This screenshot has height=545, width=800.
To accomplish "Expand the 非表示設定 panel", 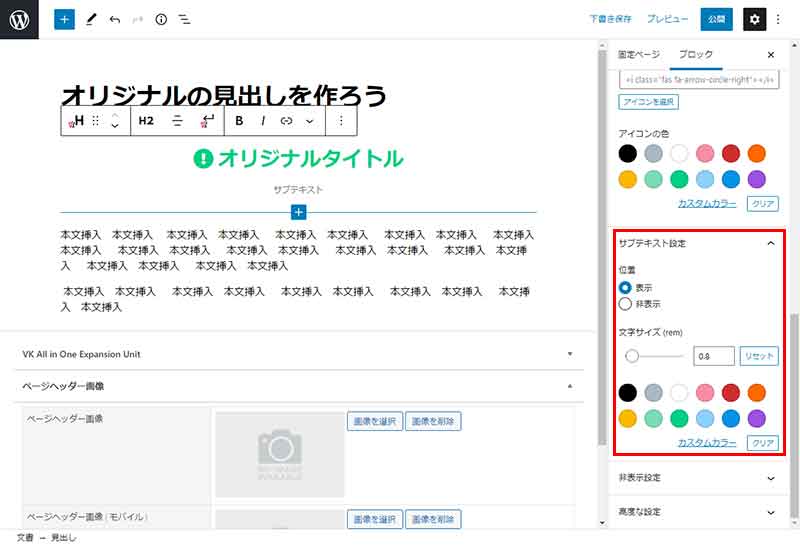I will tap(697, 478).
